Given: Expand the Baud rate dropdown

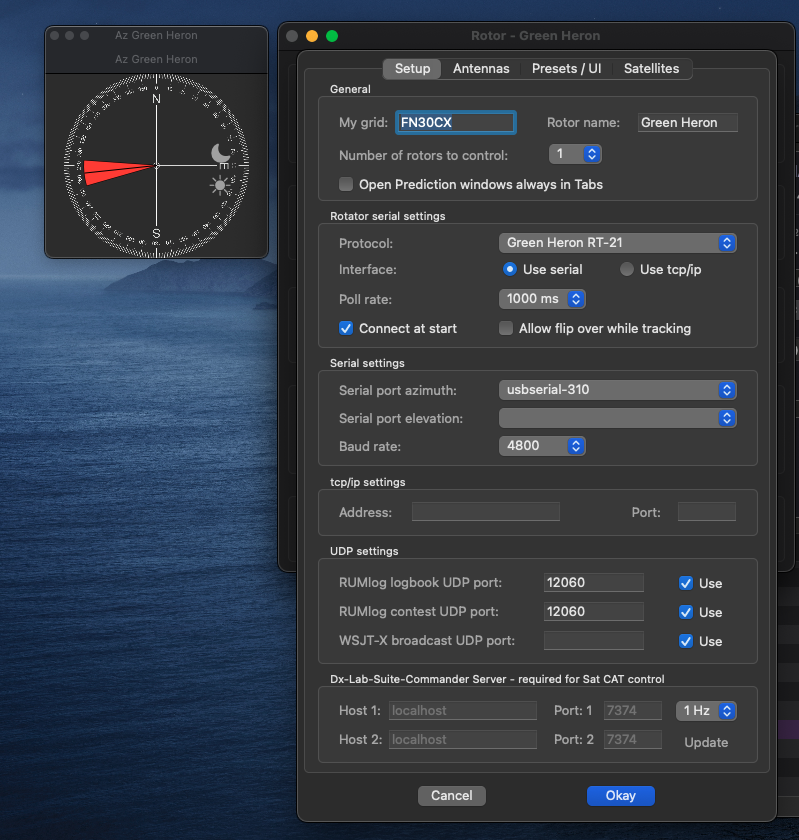Looking at the screenshot, I should (542, 446).
